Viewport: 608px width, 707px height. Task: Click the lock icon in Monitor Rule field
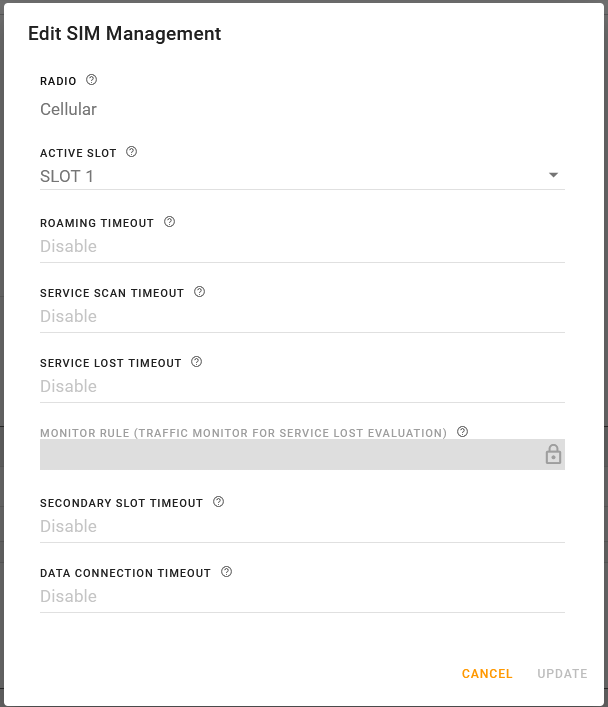click(553, 455)
